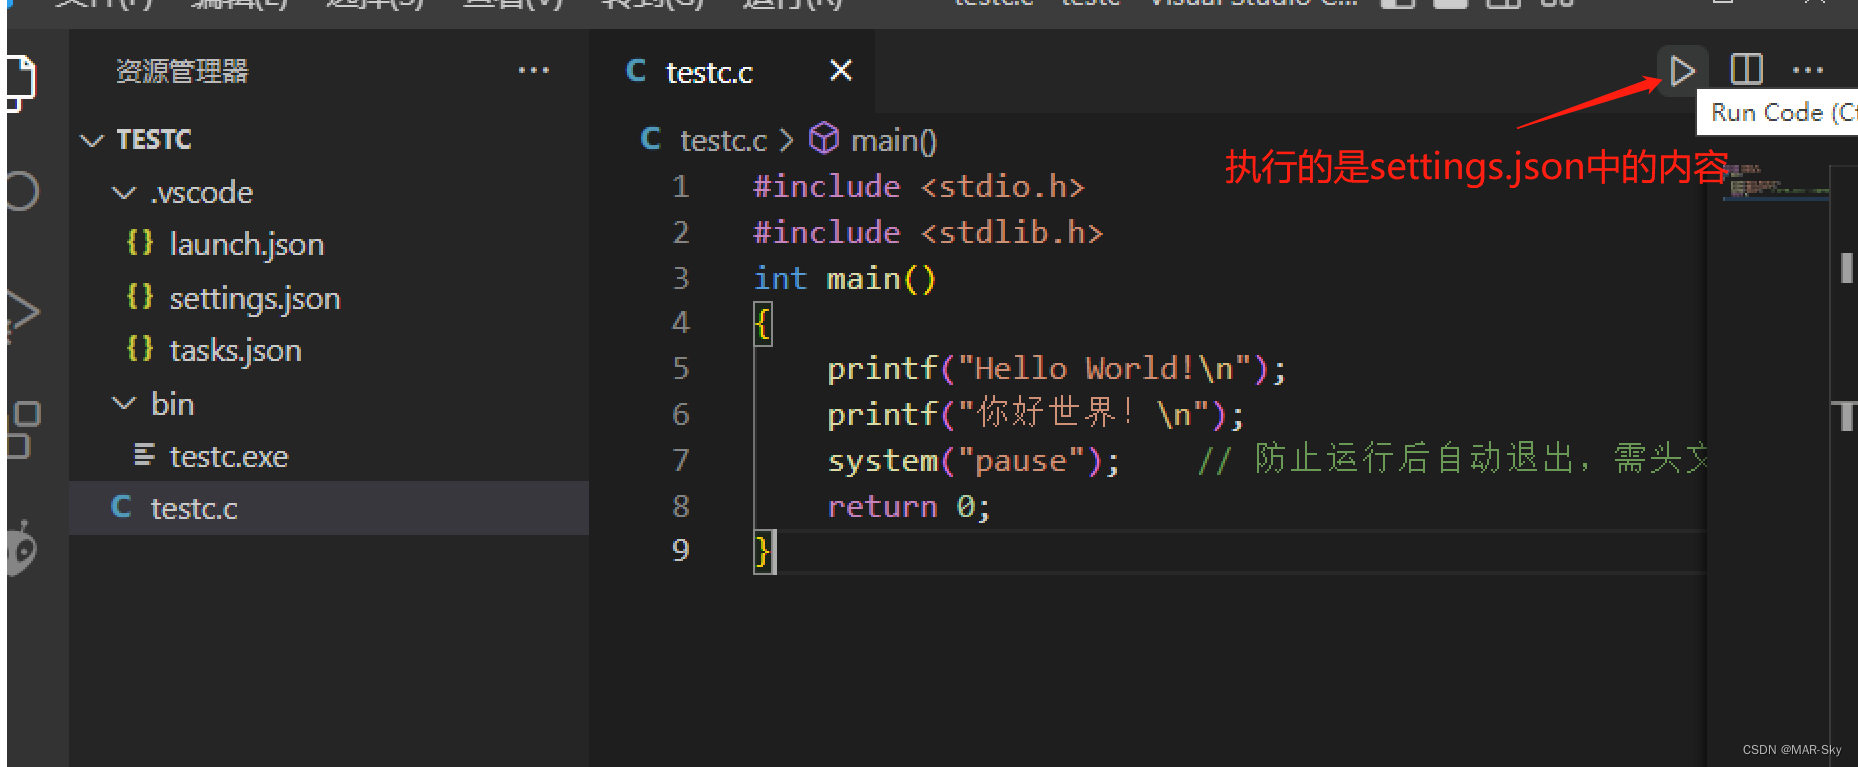Click line number 7 in the gutter
Screen dimensions: 1858x767
(681, 460)
